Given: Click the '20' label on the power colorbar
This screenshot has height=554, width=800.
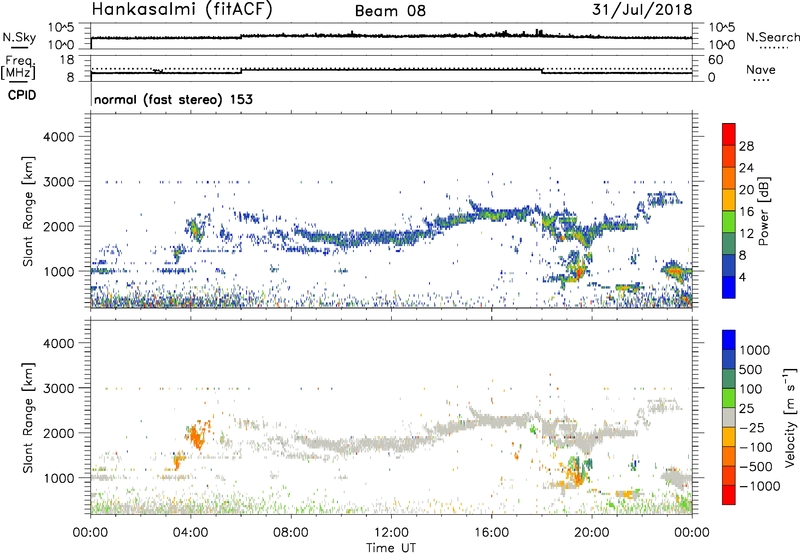Looking at the screenshot, I should [x=746, y=190].
